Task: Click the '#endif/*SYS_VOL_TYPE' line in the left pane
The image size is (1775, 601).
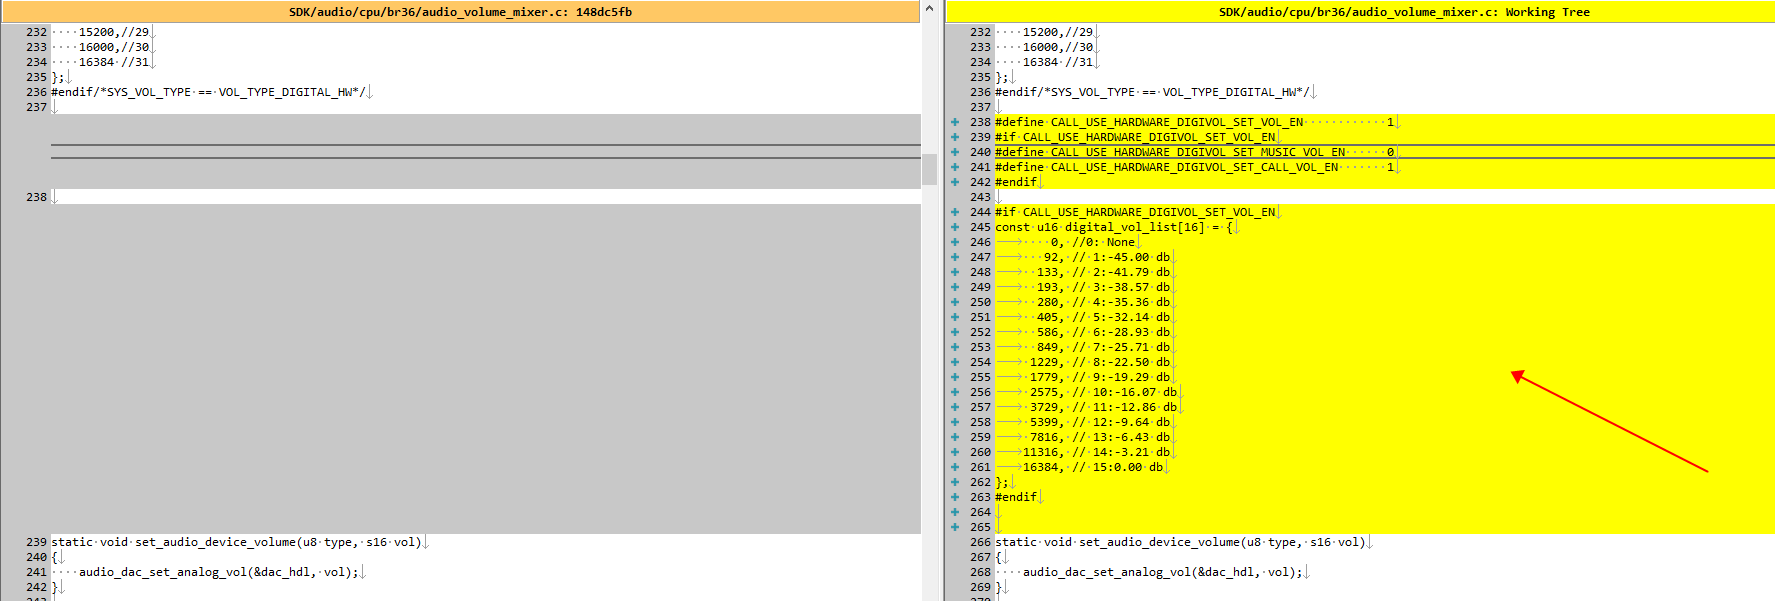Action: tap(208, 92)
